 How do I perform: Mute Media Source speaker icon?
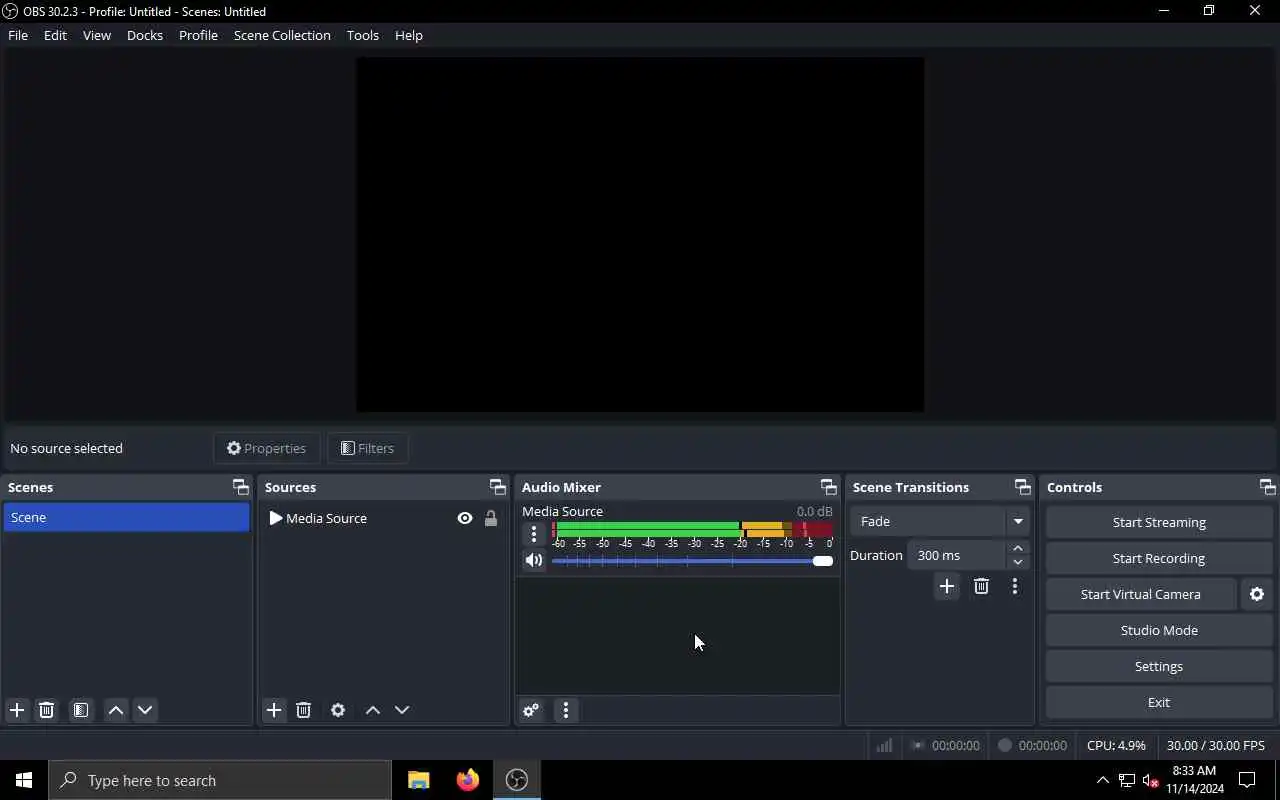pos(534,561)
